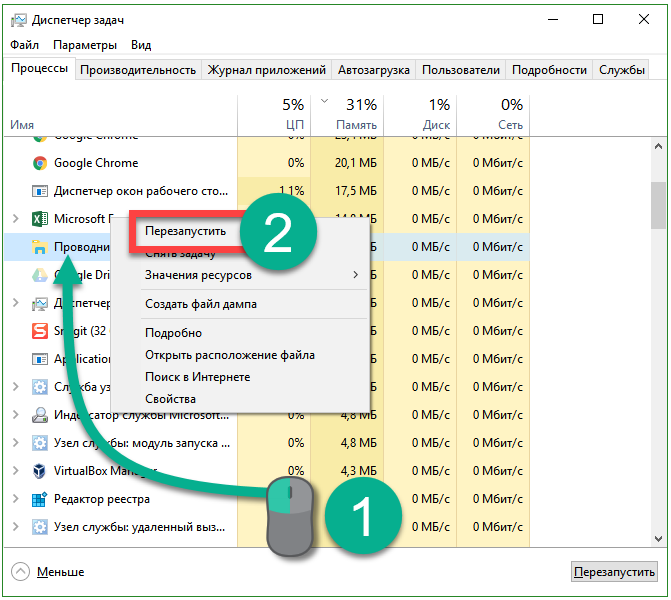Image resolution: width=671 pixels, height=600 pixels.
Task: Collapse the view with the Меньше button
Action: point(48,572)
